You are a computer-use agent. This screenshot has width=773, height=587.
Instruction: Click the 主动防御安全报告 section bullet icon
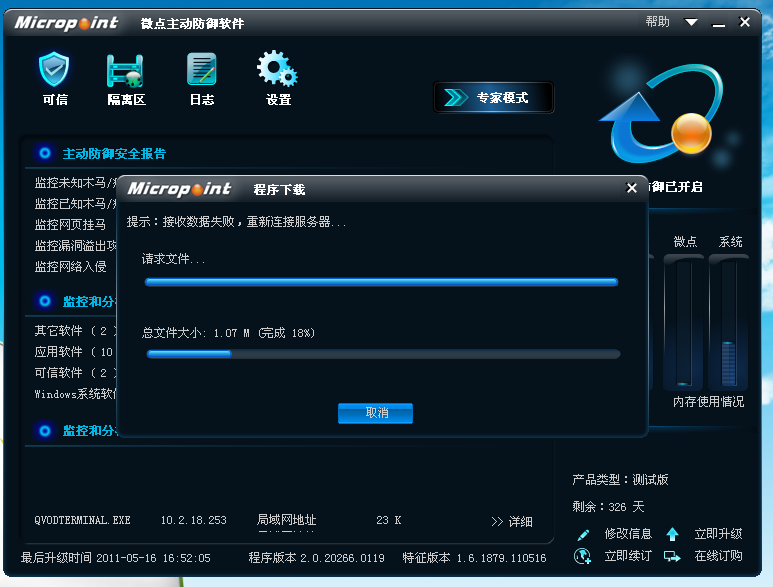tap(44, 153)
